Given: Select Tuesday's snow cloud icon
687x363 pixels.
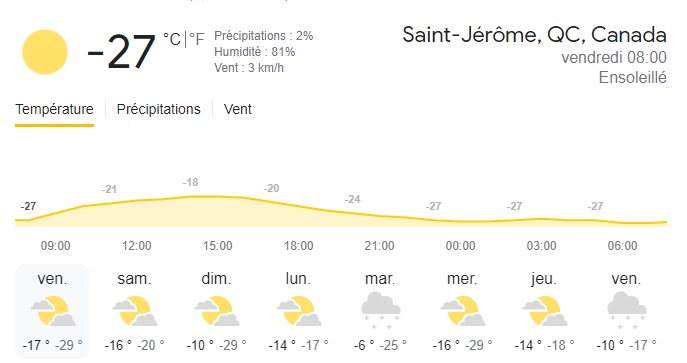Looking at the screenshot, I should point(380,310).
